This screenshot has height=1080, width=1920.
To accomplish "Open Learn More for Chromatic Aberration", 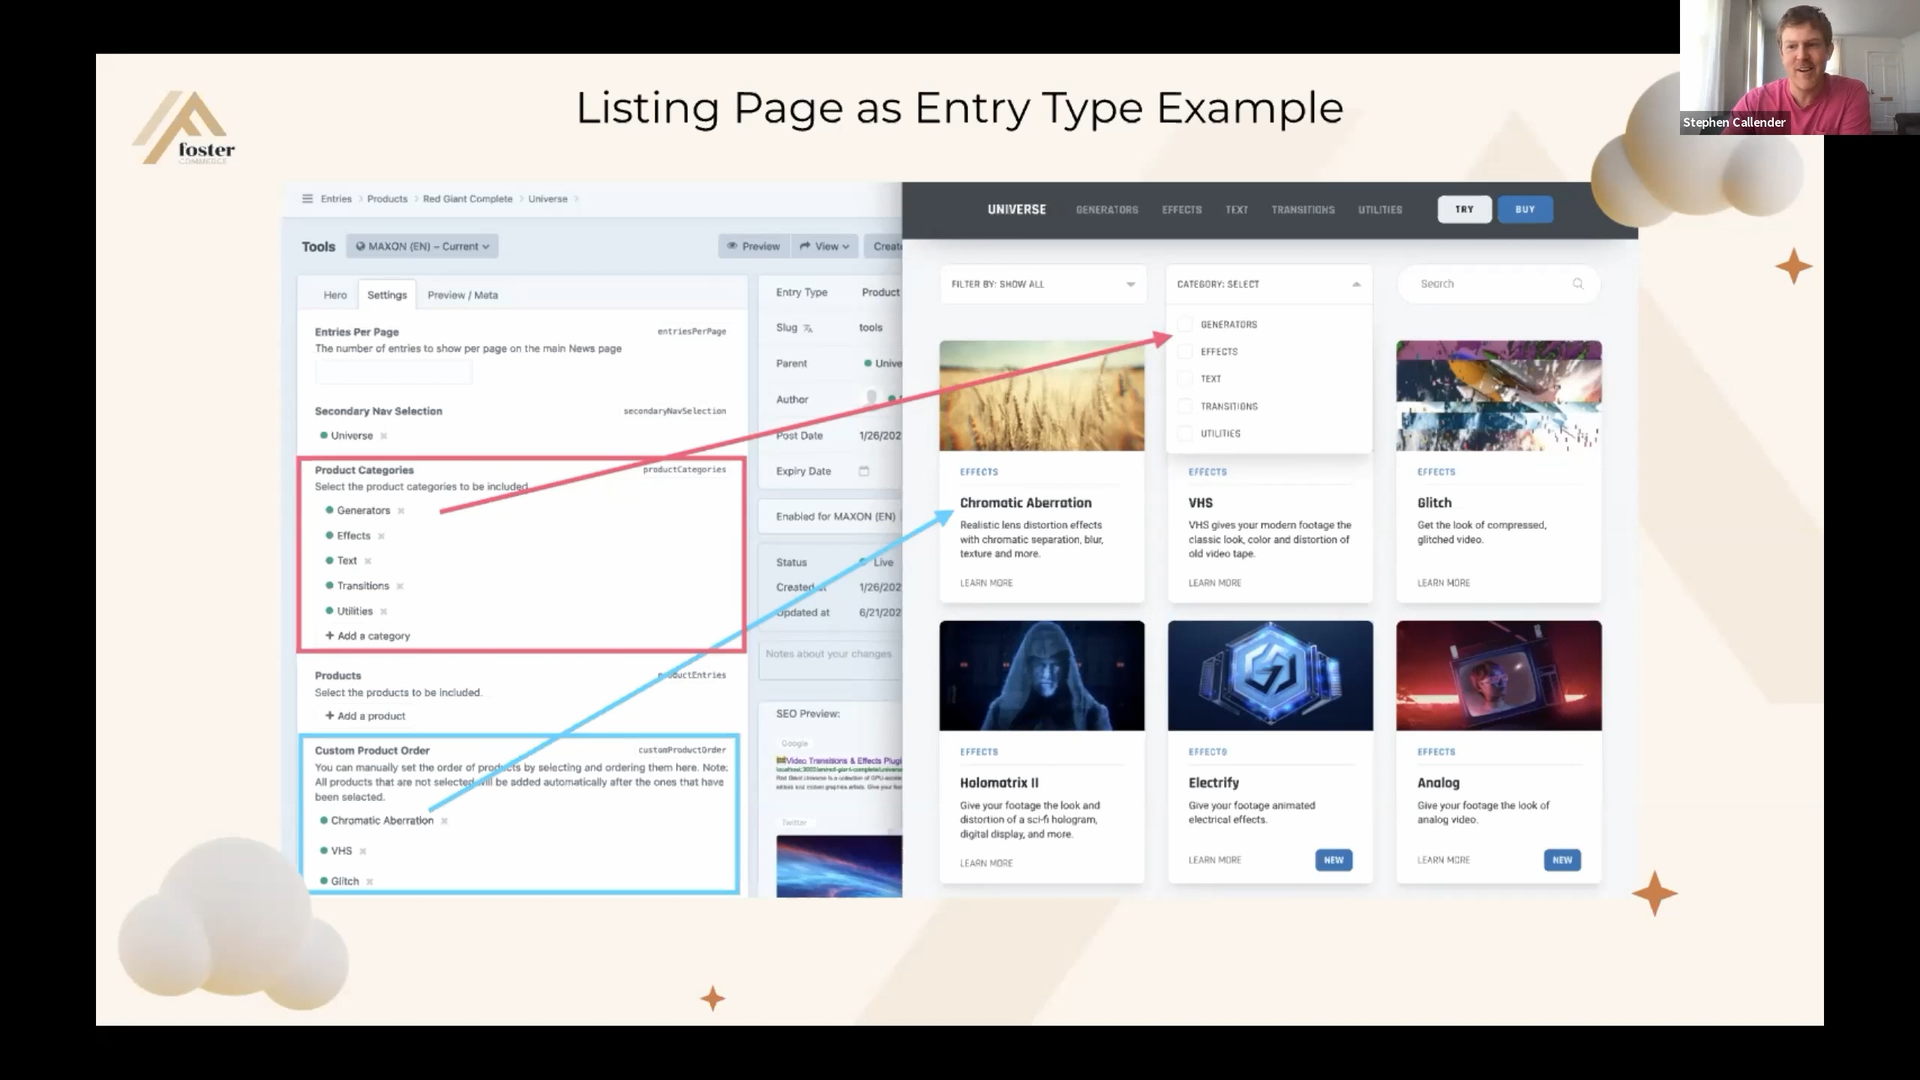I will (986, 583).
